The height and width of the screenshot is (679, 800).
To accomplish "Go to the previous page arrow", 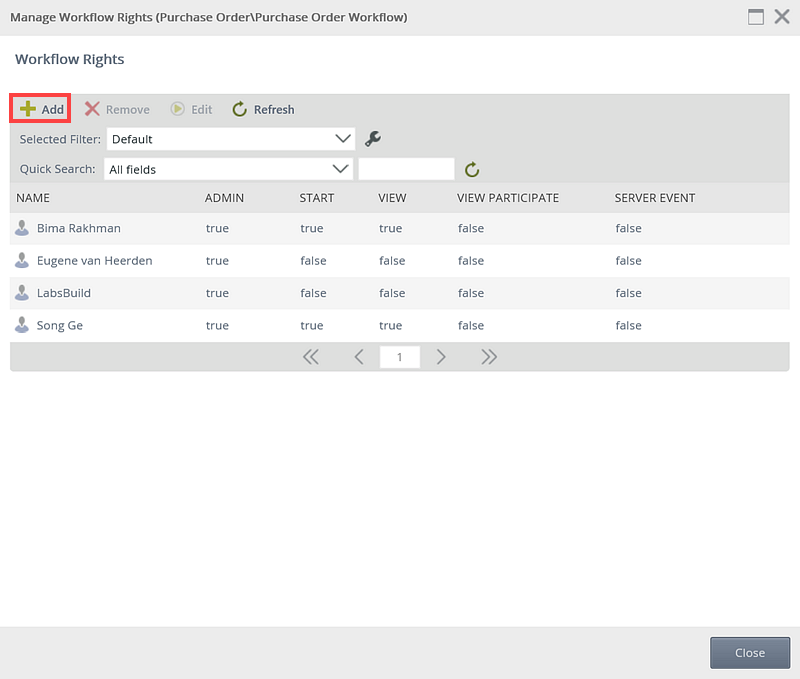I will (x=359, y=357).
